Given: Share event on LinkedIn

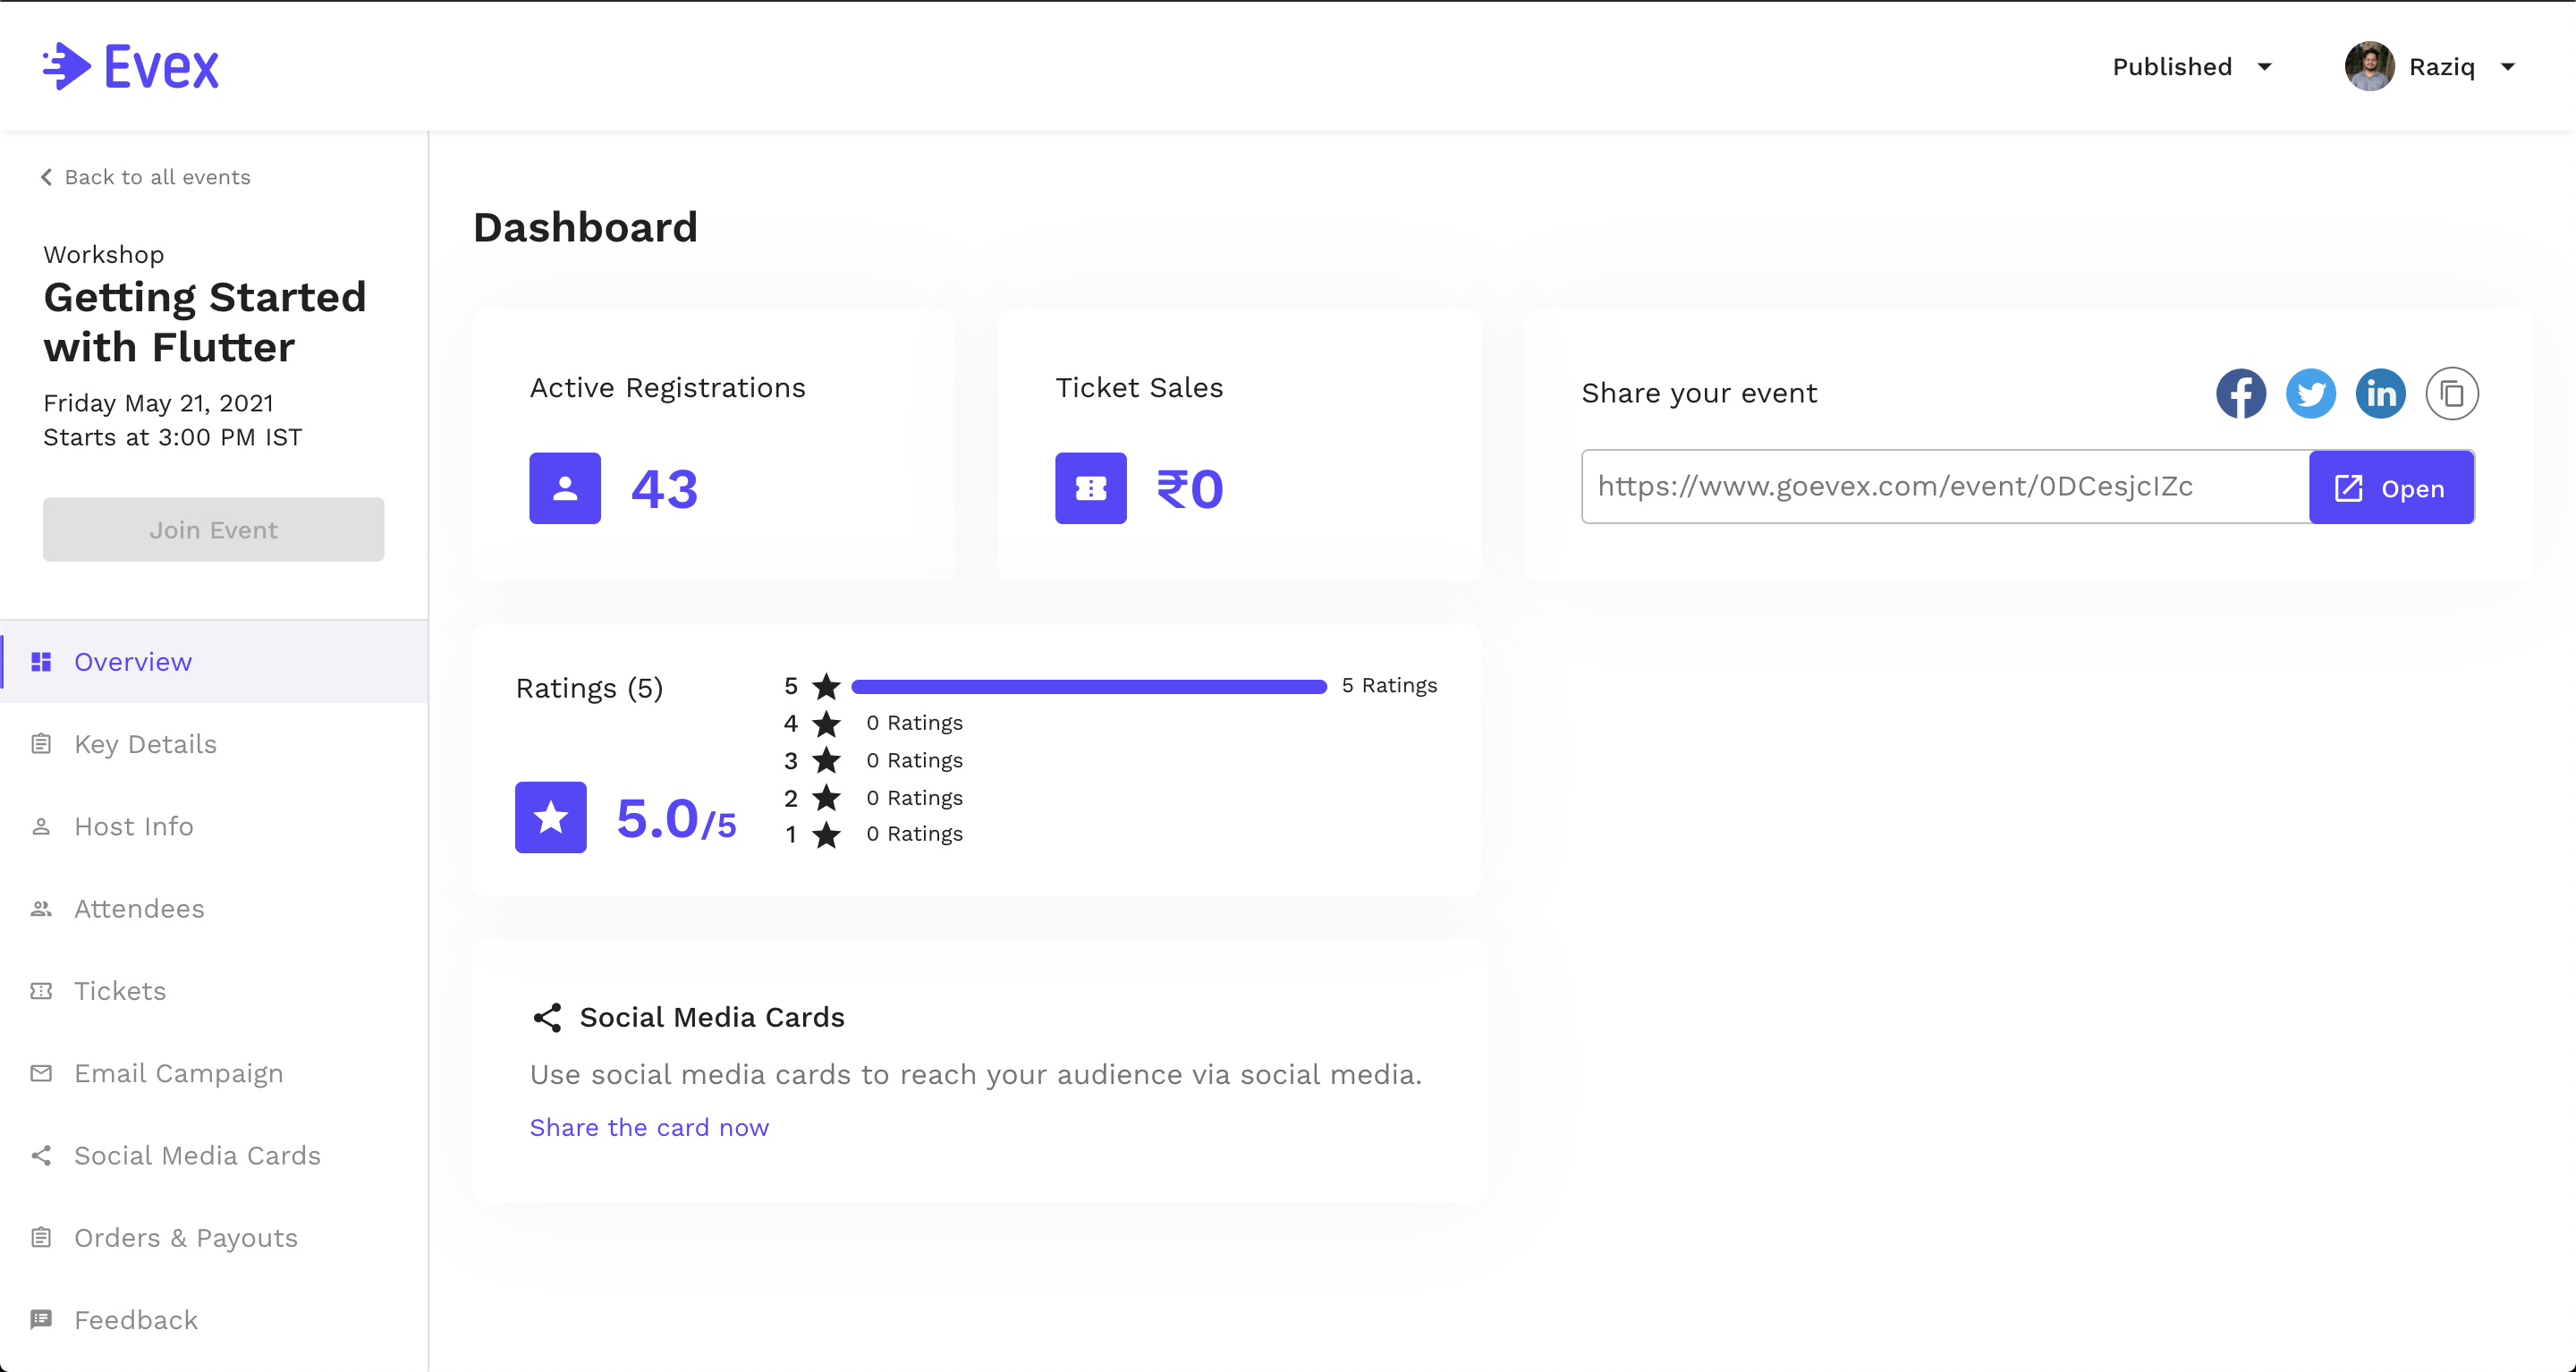Looking at the screenshot, I should (2381, 393).
